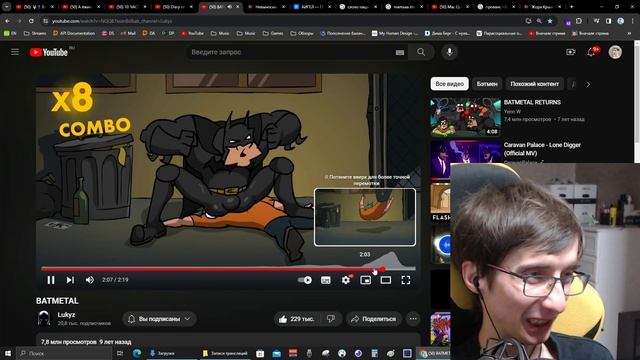Open Caravan Palace - Lone Digger title
This screenshot has height=360, width=640.
coord(542,149)
